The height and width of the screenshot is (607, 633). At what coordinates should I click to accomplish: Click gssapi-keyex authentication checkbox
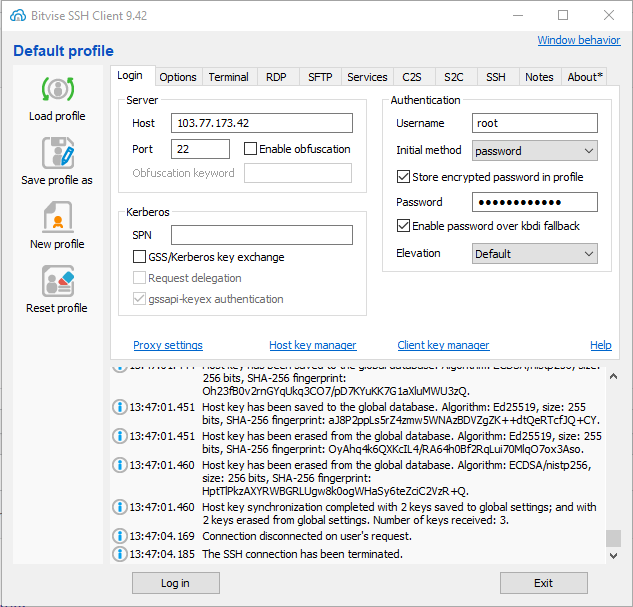(139, 299)
